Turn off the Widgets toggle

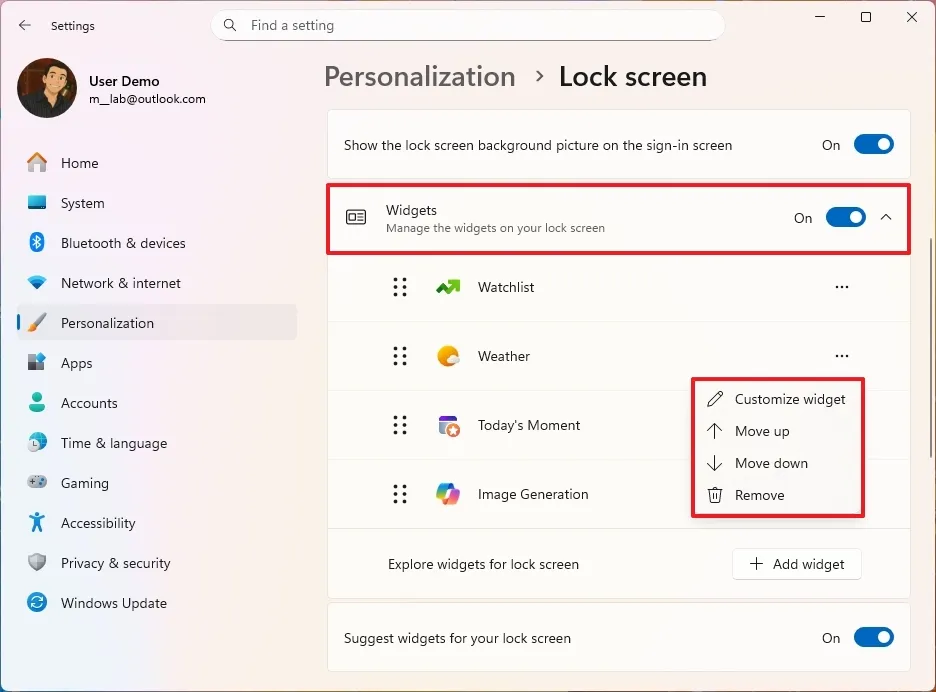click(x=845, y=217)
